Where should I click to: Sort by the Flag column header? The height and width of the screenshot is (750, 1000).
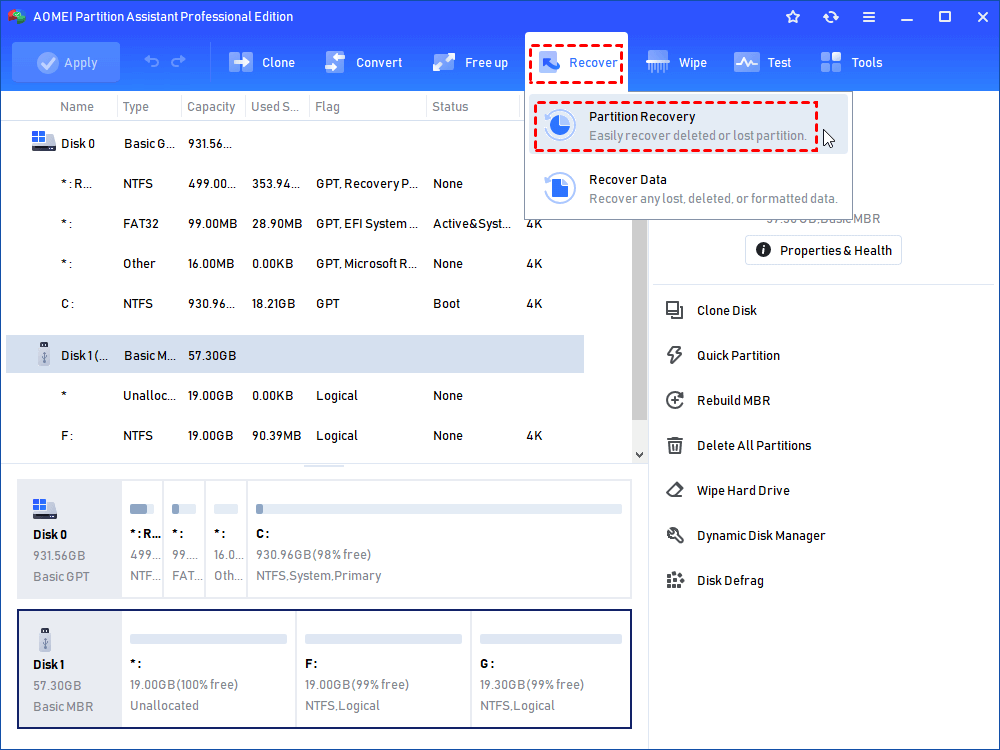(x=327, y=107)
